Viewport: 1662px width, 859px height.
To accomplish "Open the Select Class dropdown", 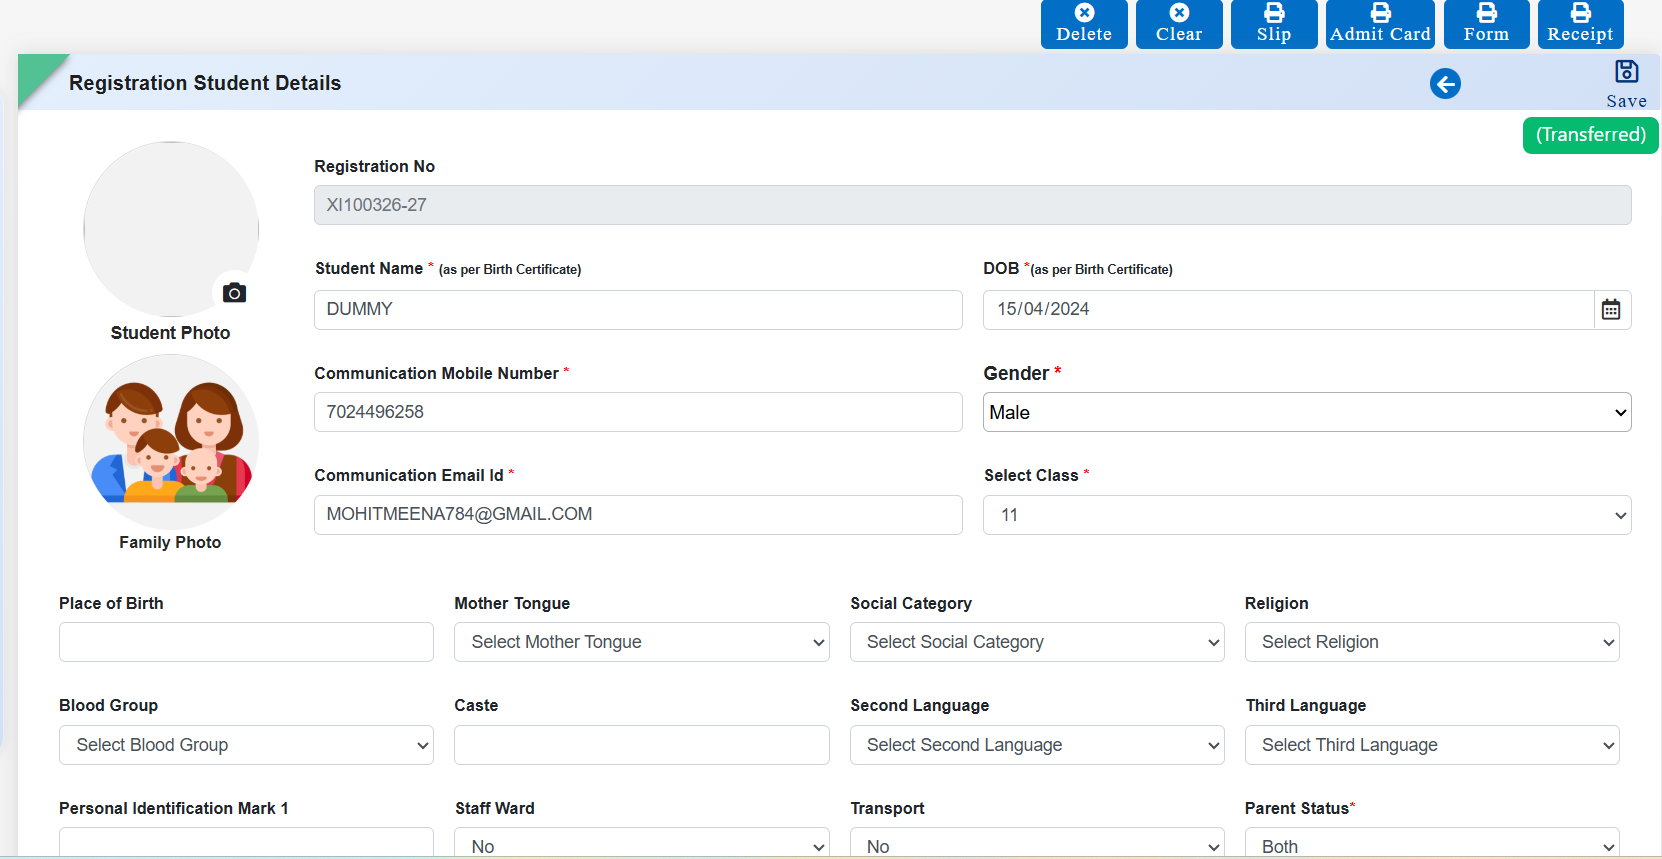I will tap(1306, 515).
